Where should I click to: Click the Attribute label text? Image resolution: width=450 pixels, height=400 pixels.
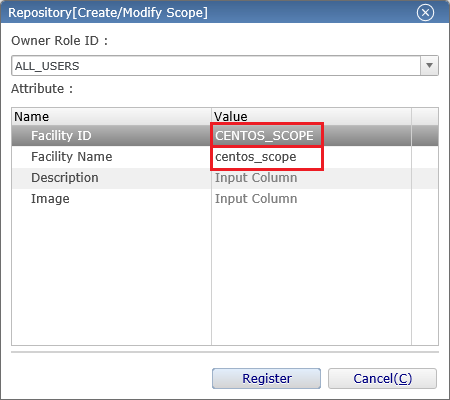click(x=42, y=89)
